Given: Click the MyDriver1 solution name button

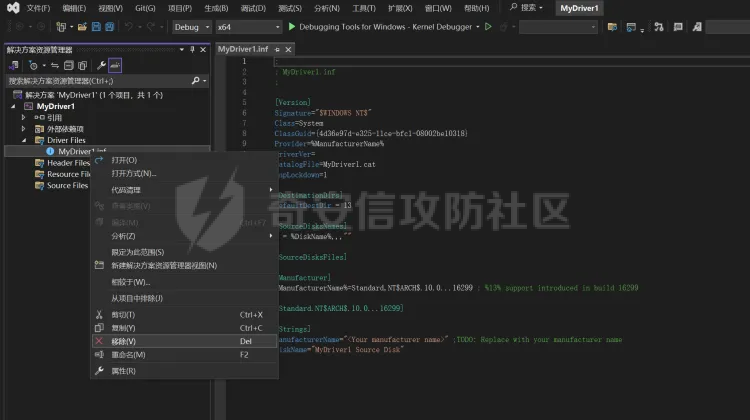Looking at the screenshot, I should (579, 8).
